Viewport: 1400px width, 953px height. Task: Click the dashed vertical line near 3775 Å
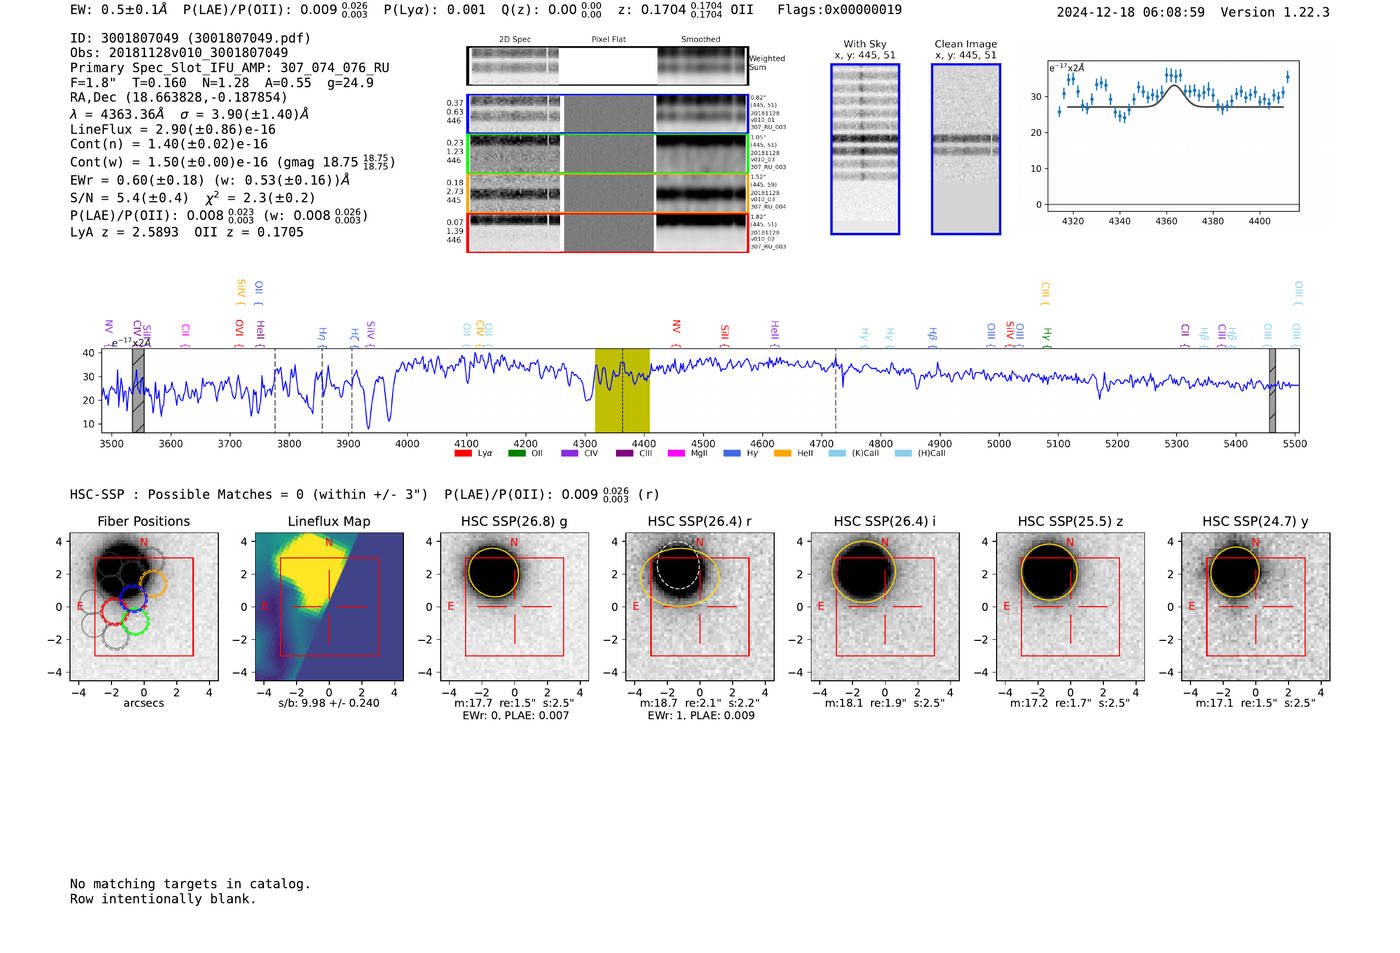tap(275, 391)
